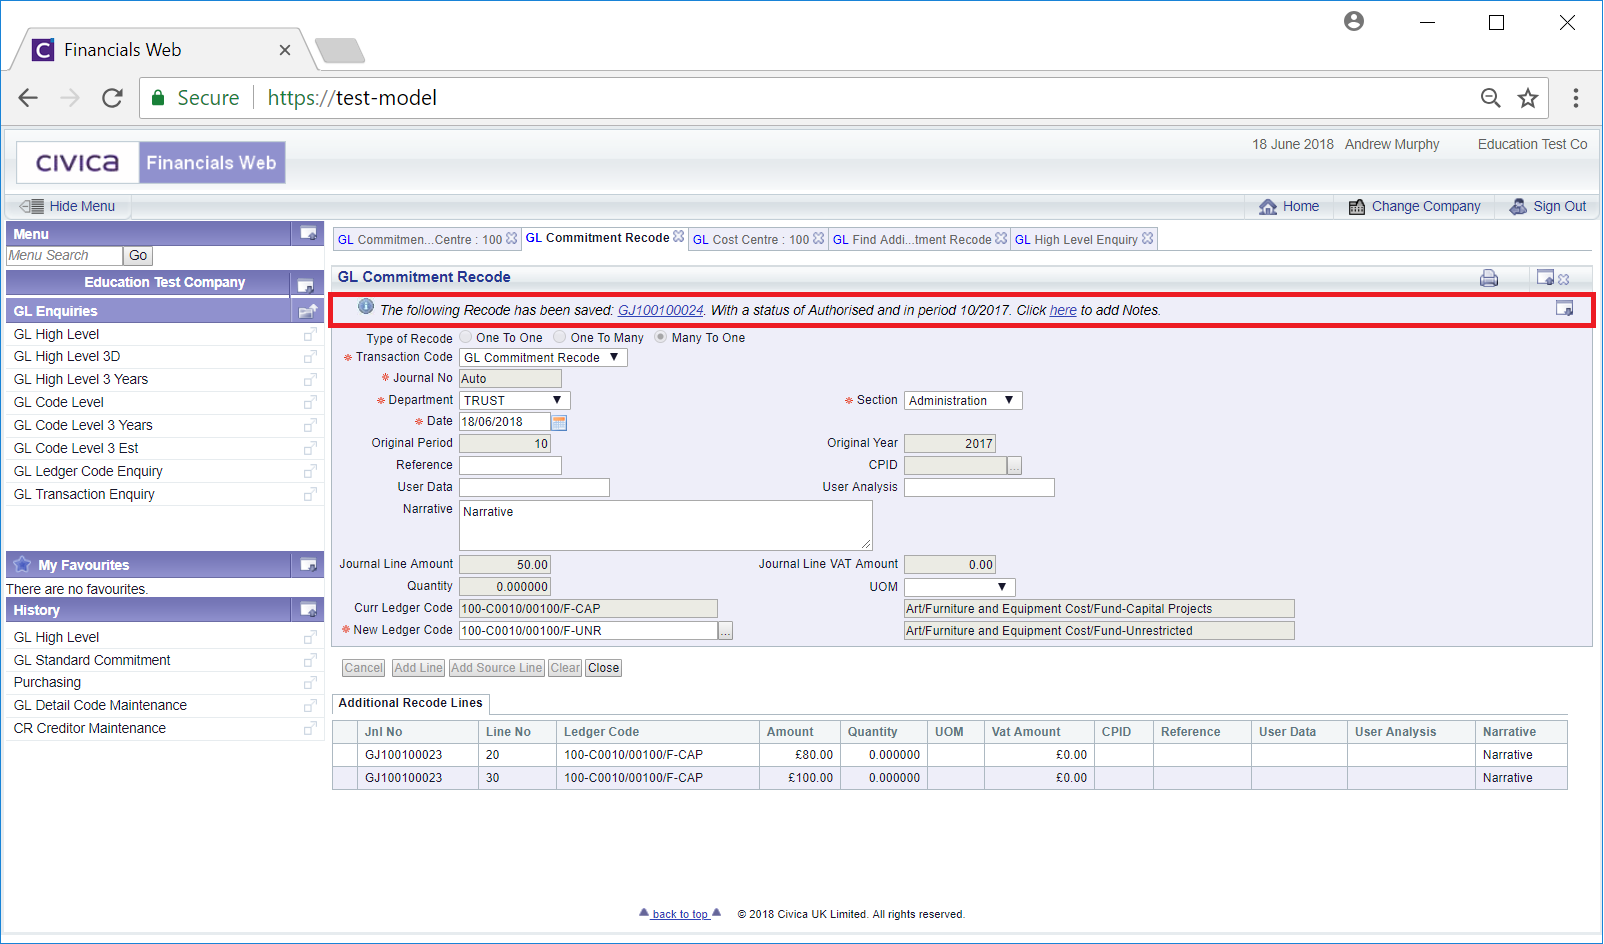This screenshot has height=944, width=1604.
Task: Click the Home icon in top navigation
Action: coord(1268,207)
